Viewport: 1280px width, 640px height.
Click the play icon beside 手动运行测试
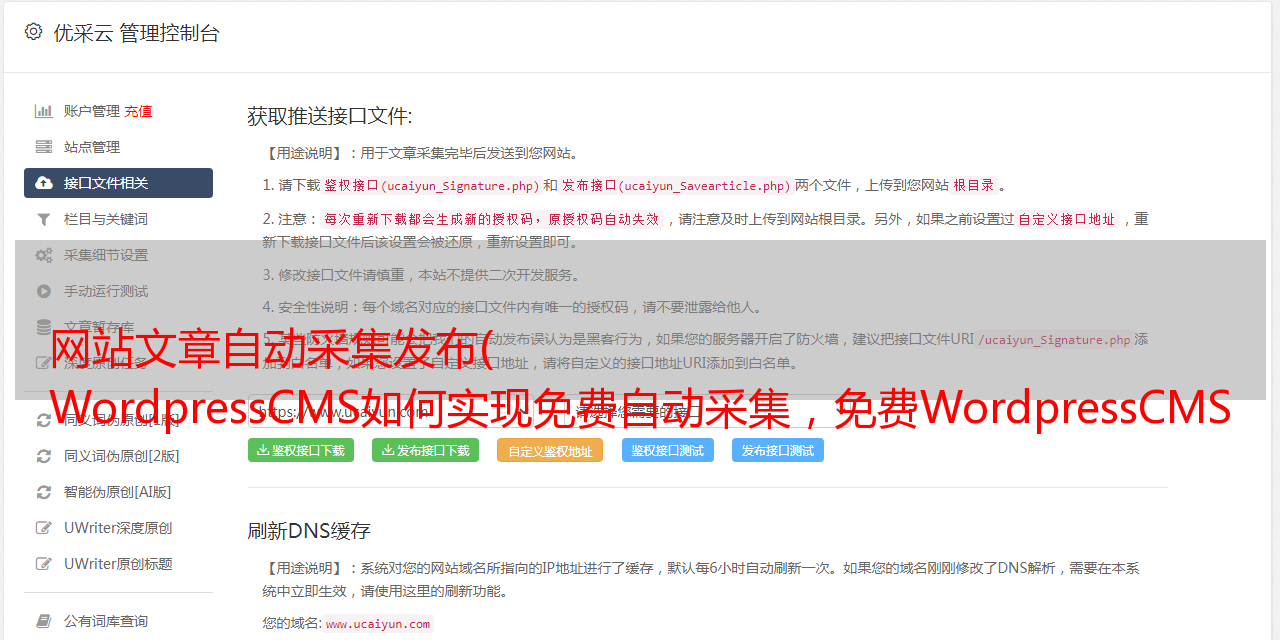click(x=44, y=291)
